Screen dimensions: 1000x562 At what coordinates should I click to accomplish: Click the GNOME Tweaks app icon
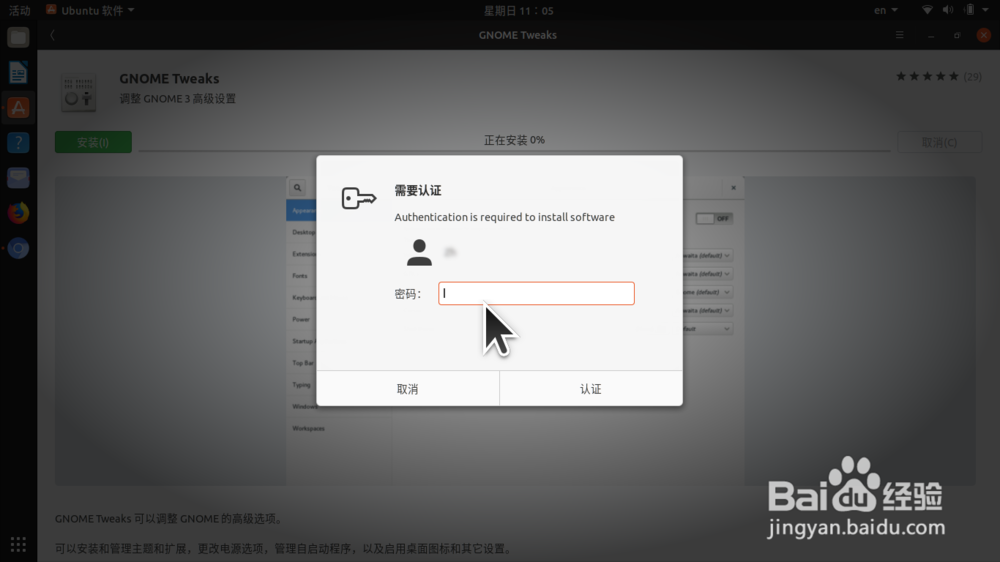(79, 92)
